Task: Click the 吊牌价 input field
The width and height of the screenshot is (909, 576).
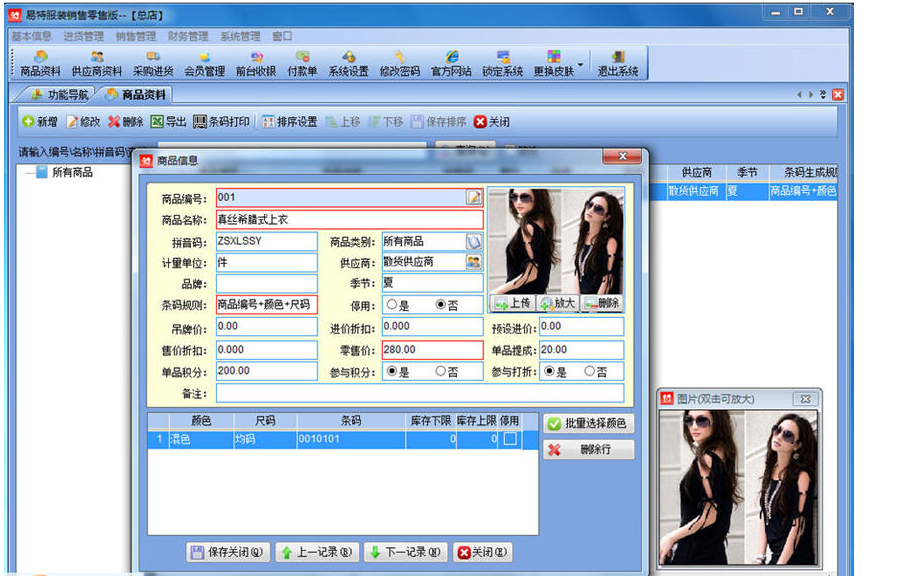Action: click(x=267, y=326)
